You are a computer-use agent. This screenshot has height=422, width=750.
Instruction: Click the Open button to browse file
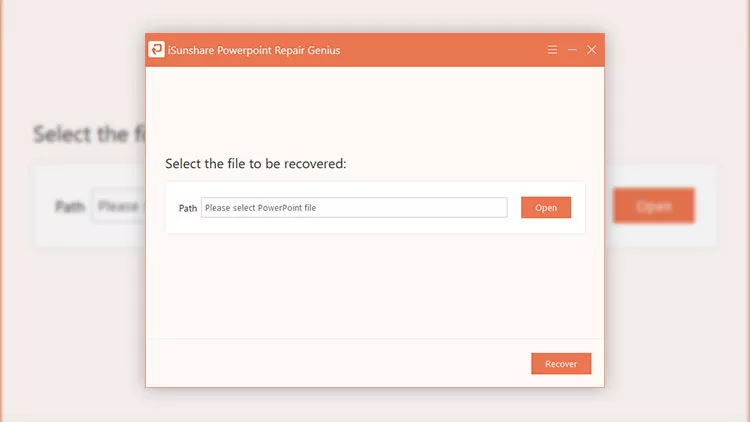[x=546, y=208]
